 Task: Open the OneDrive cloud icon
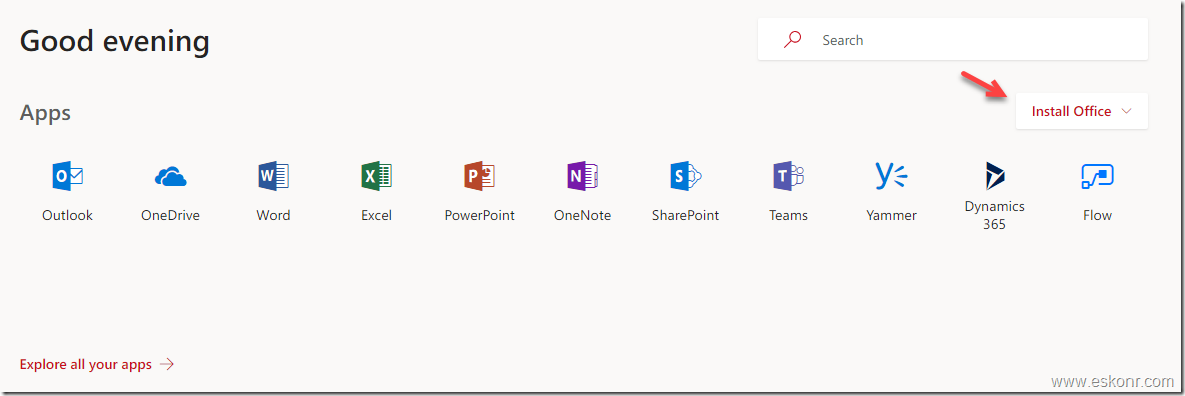(171, 178)
